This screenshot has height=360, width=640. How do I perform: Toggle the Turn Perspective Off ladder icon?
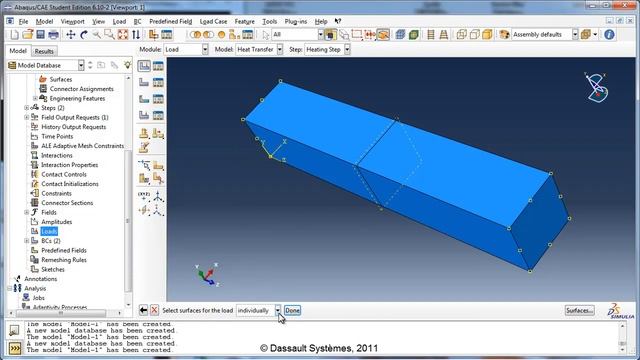431,35
